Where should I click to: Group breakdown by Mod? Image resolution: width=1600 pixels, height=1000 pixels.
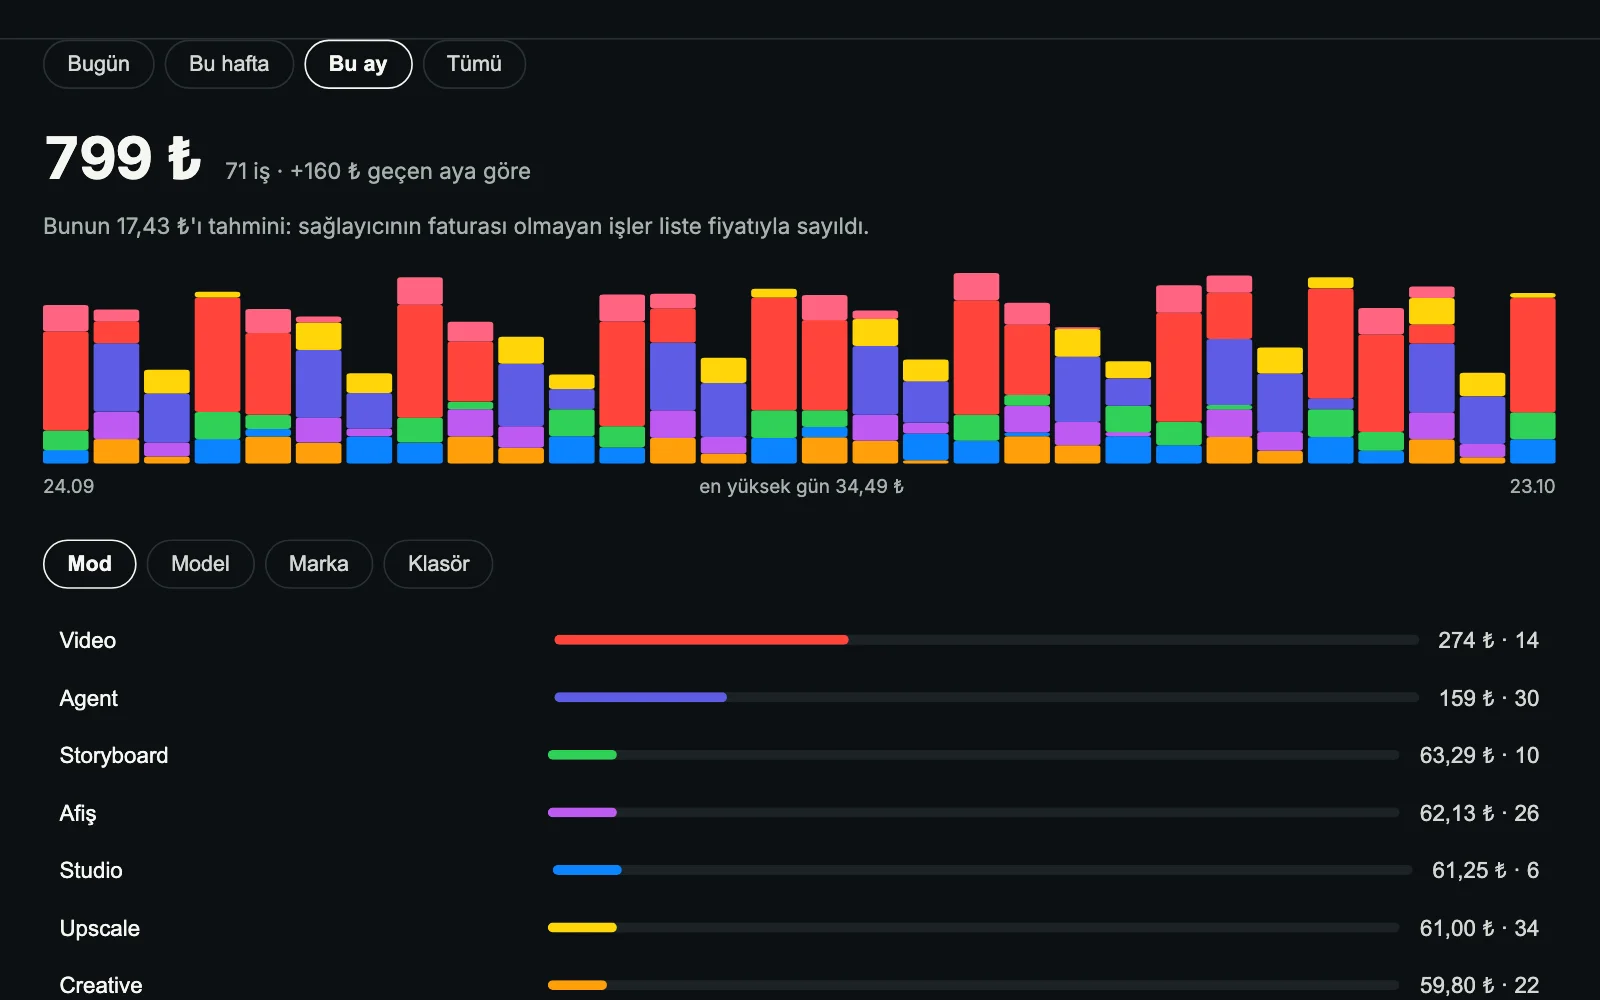(89, 564)
